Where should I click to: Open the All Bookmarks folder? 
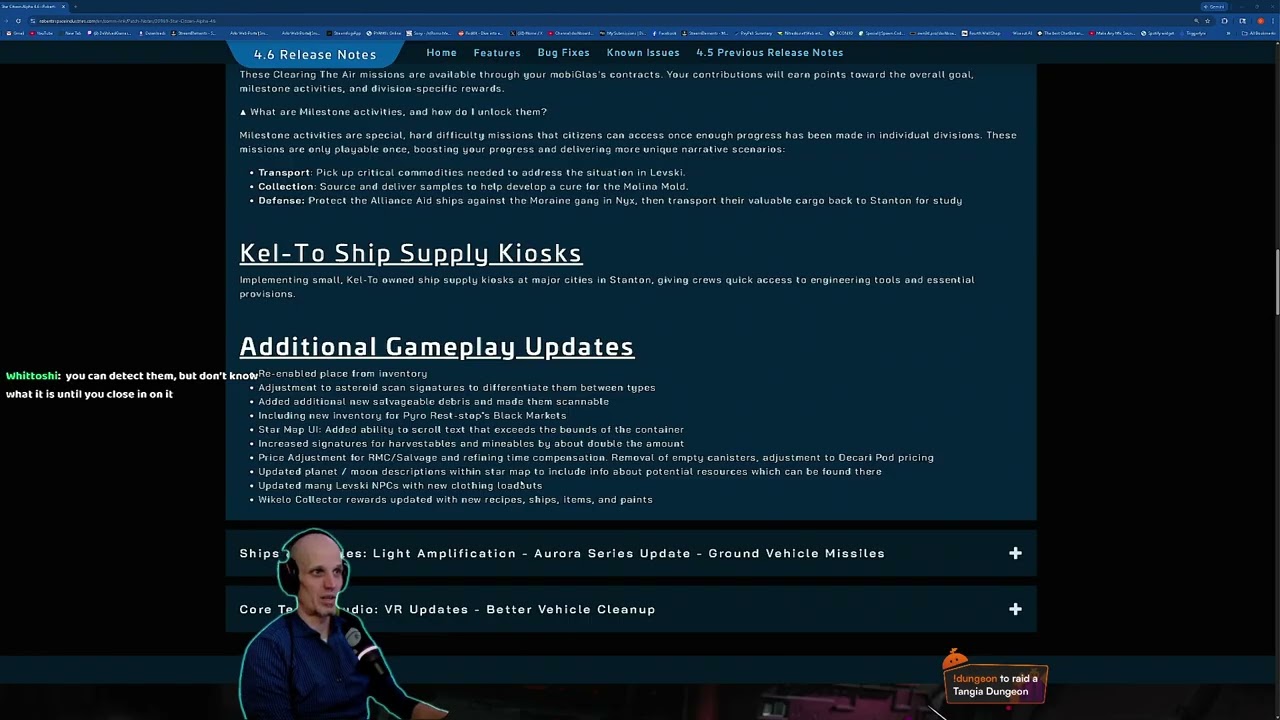coord(1258,33)
